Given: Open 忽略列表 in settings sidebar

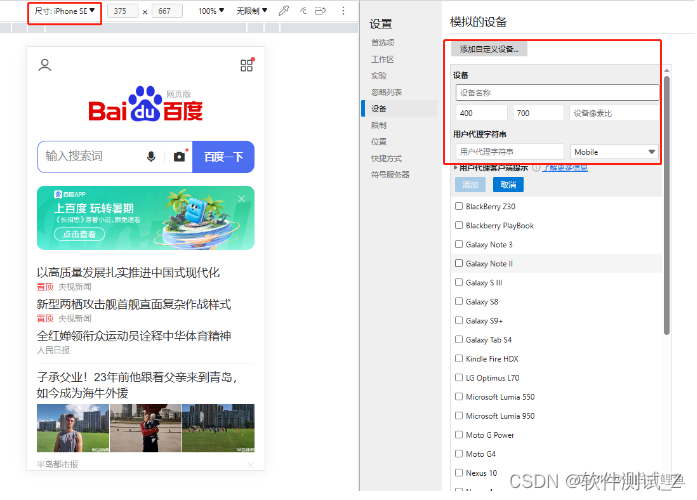Looking at the screenshot, I should (386, 92).
